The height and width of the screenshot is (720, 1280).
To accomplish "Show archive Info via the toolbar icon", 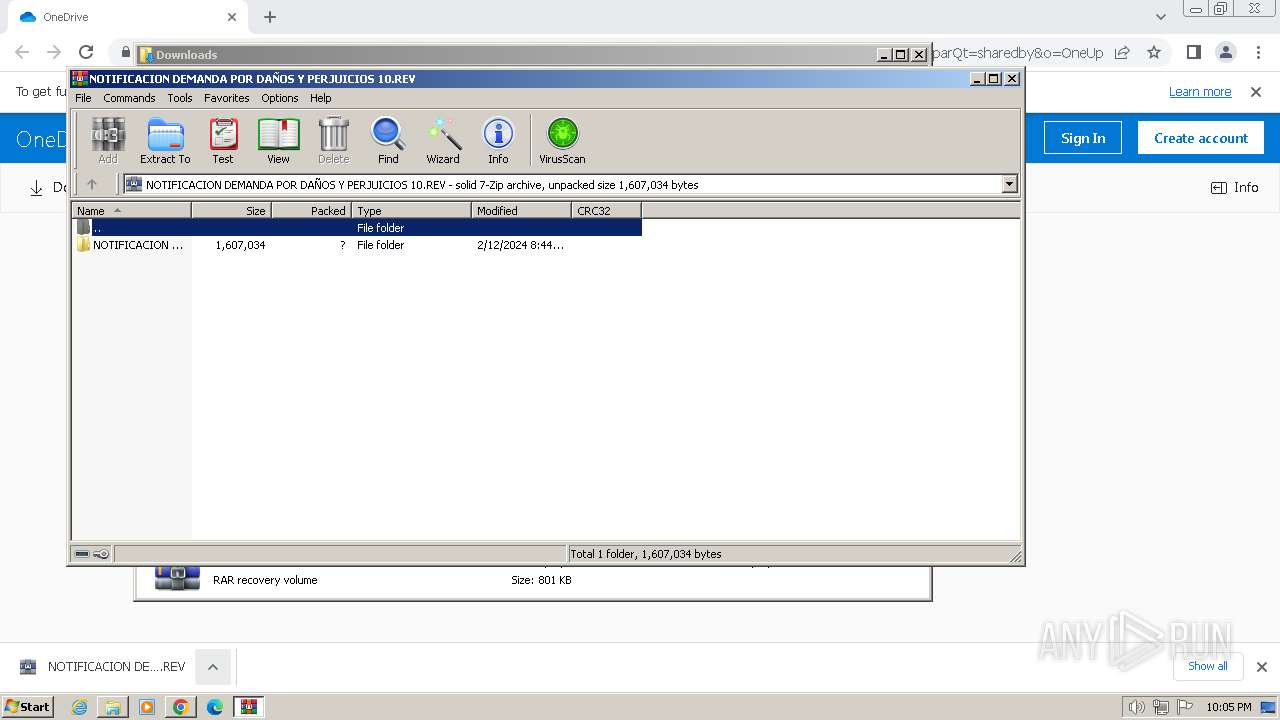I will (x=498, y=140).
